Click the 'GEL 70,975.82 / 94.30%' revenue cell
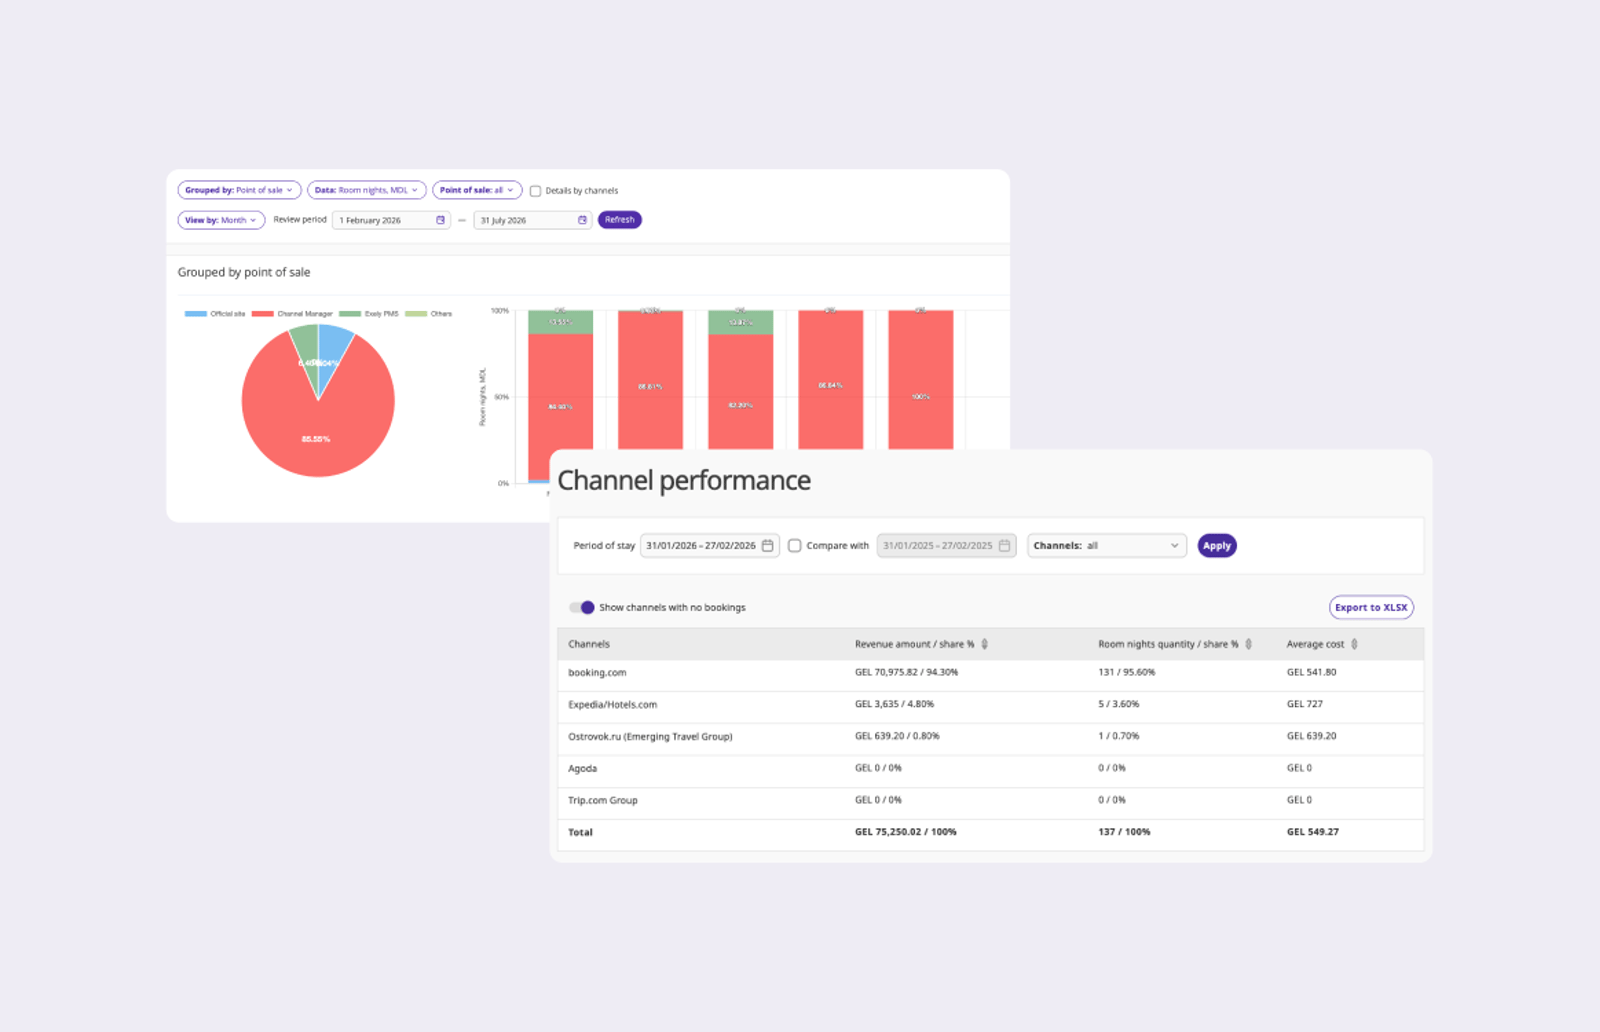1600x1032 pixels. coord(906,673)
